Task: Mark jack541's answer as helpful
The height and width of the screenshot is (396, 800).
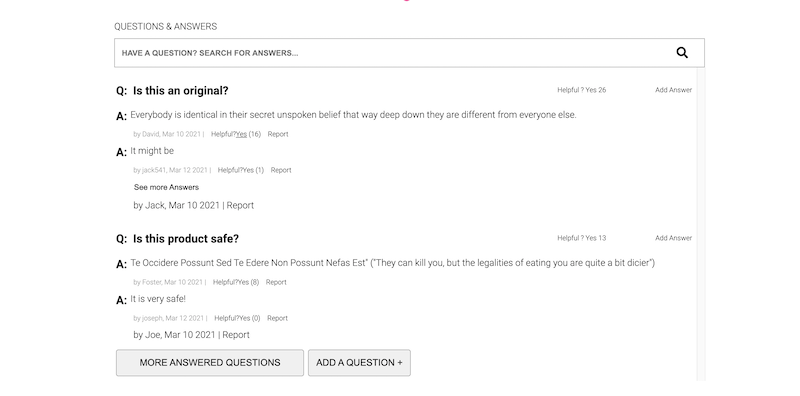Action: point(248,170)
